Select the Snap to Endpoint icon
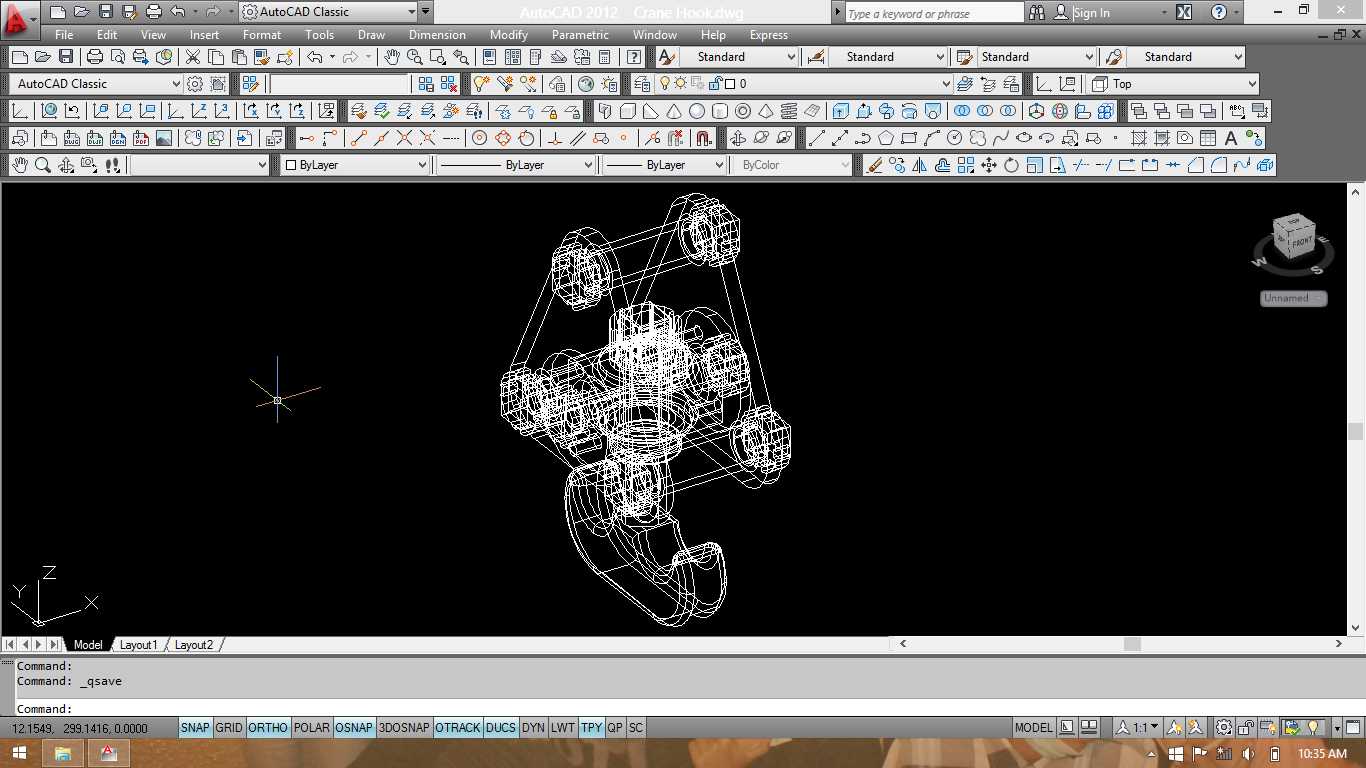 click(359, 138)
